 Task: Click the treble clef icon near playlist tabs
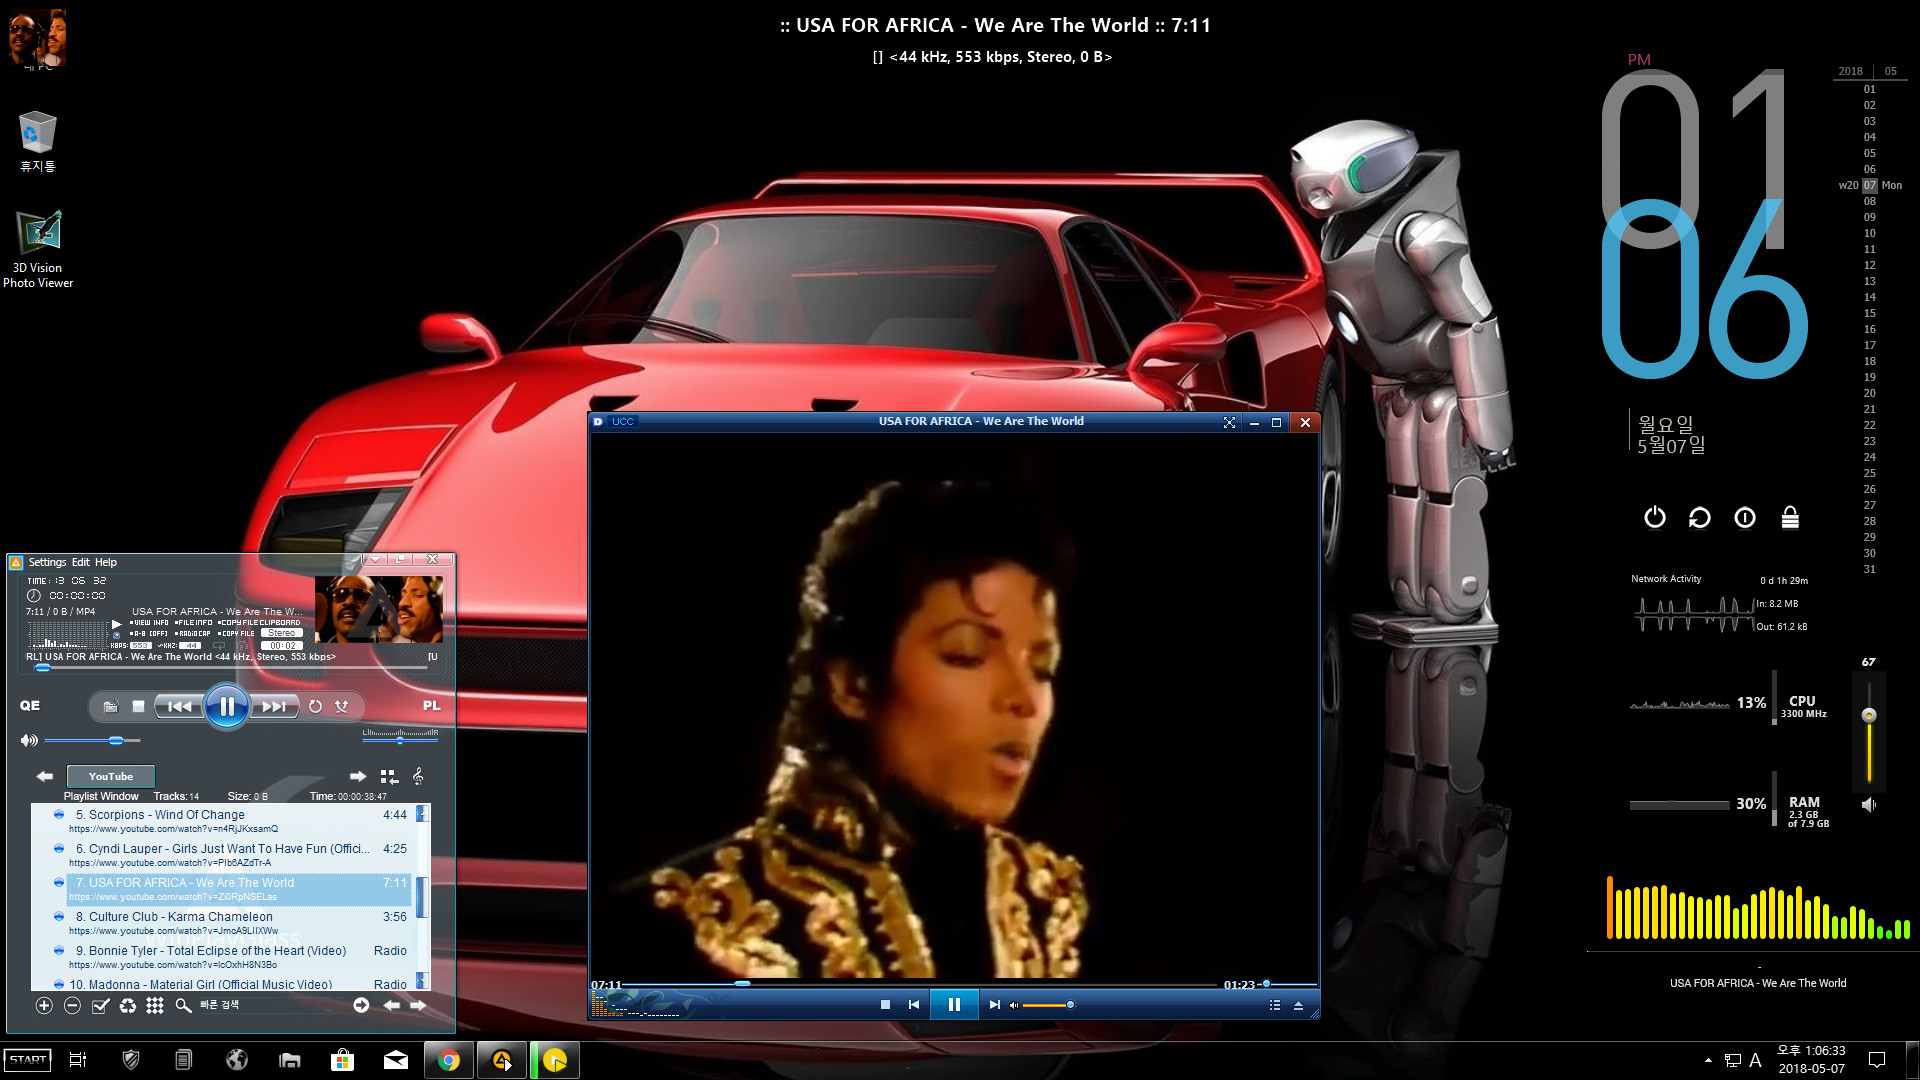[x=418, y=776]
